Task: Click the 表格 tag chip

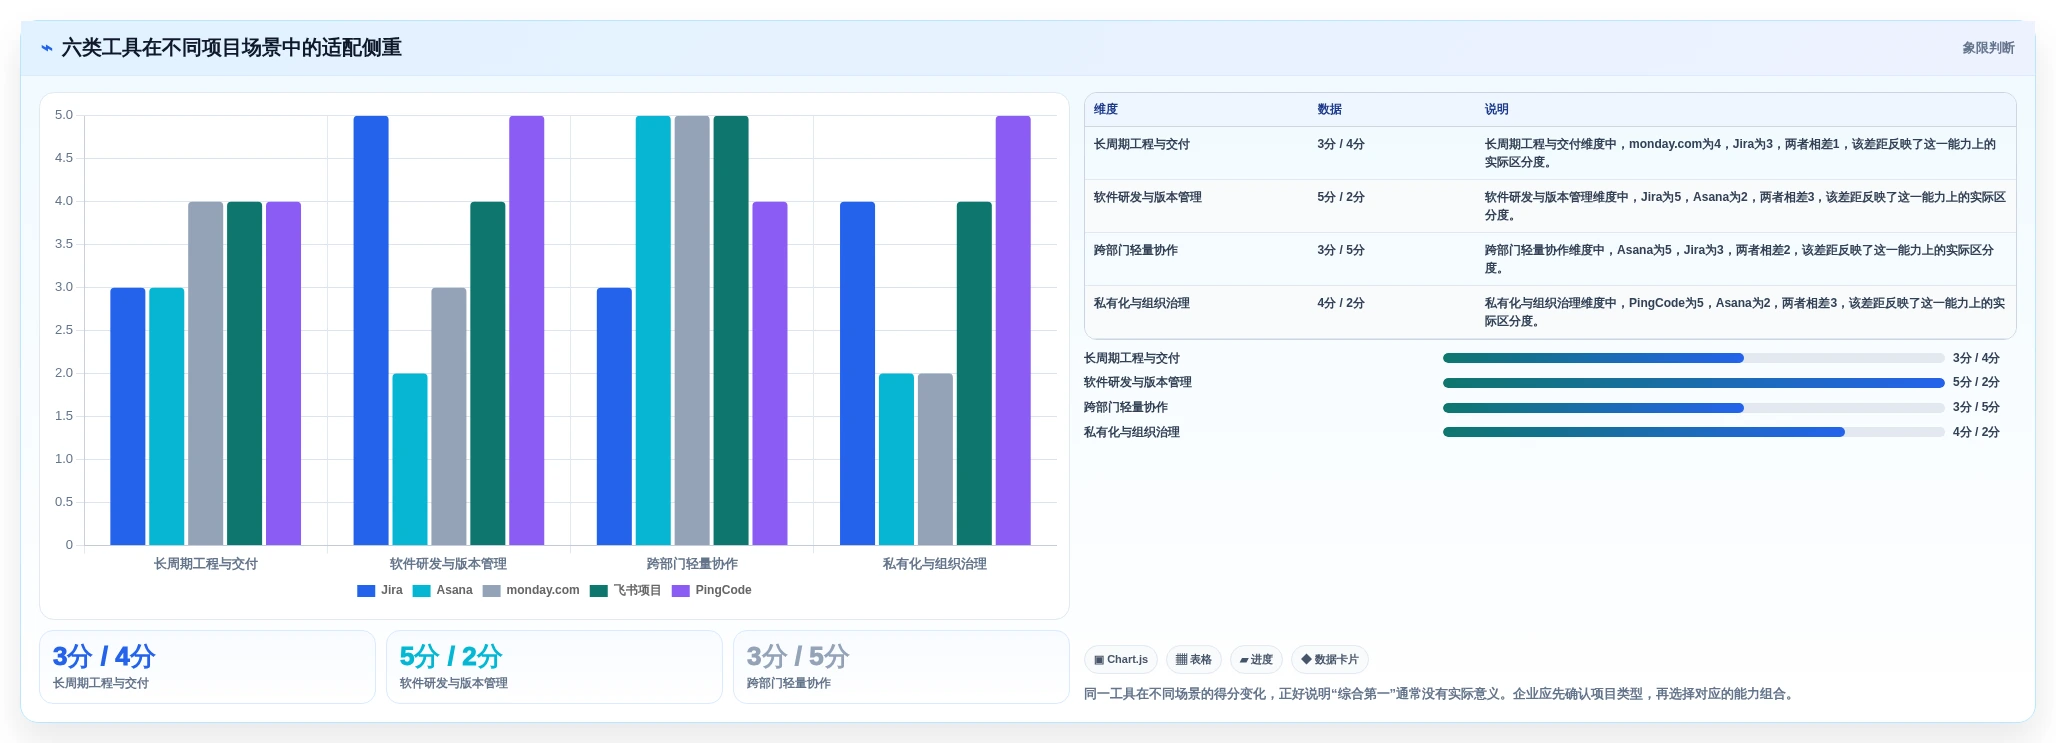Action: point(1194,660)
